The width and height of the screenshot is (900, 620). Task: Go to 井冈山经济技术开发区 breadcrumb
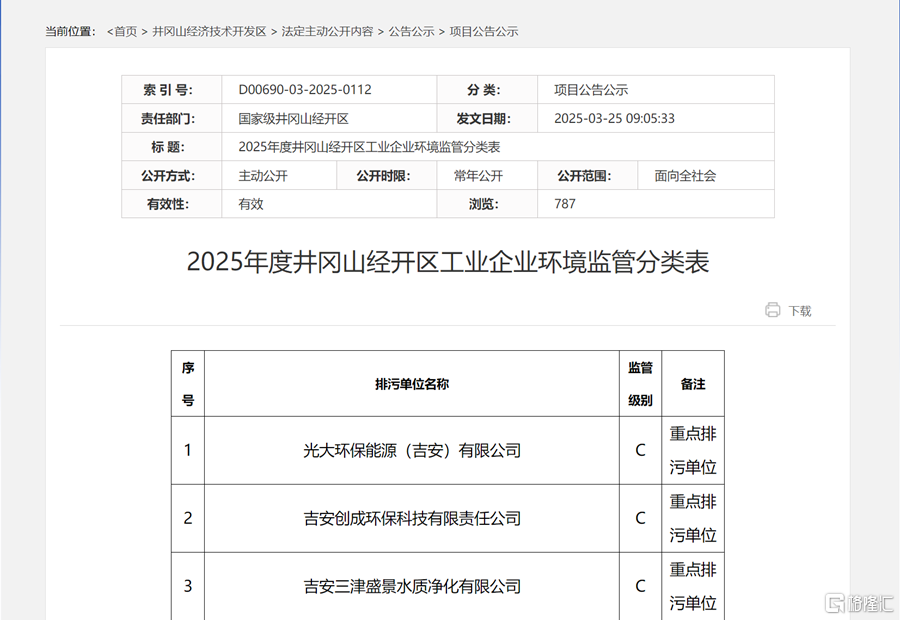[x=209, y=31]
